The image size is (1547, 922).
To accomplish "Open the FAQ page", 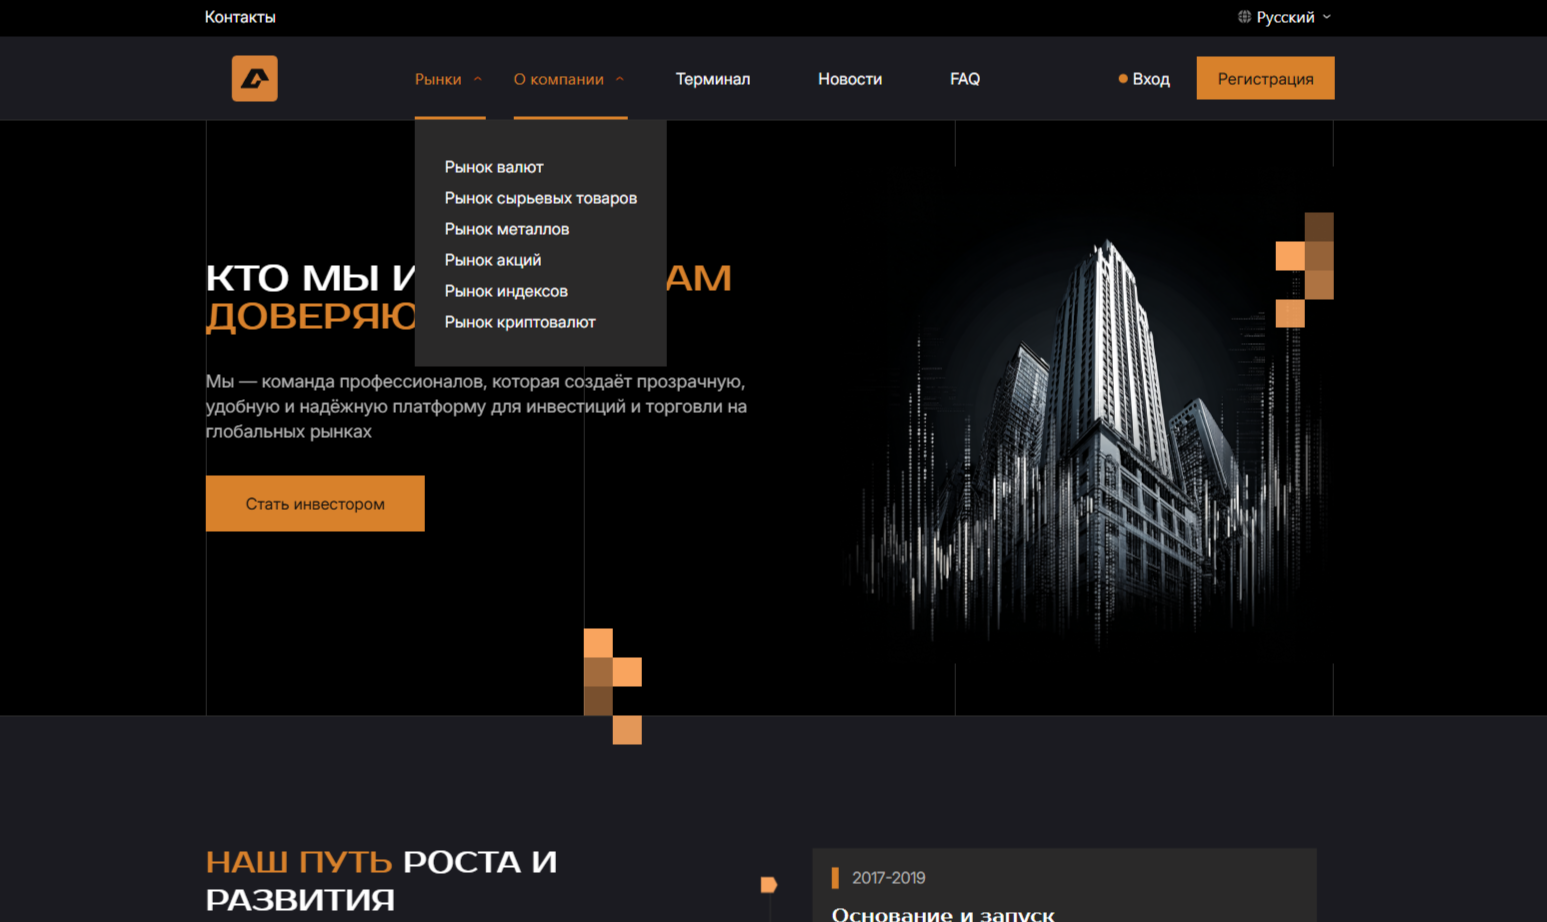I will tap(965, 79).
